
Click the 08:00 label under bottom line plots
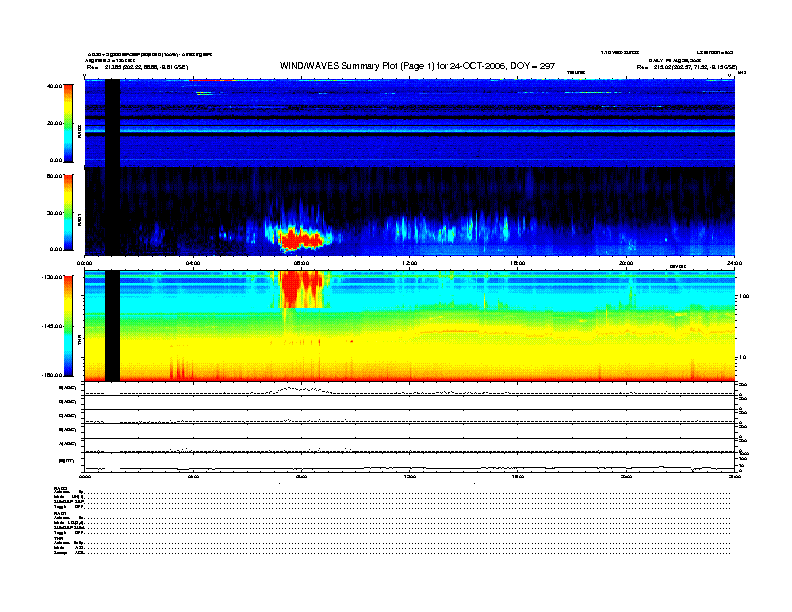[x=302, y=477]
